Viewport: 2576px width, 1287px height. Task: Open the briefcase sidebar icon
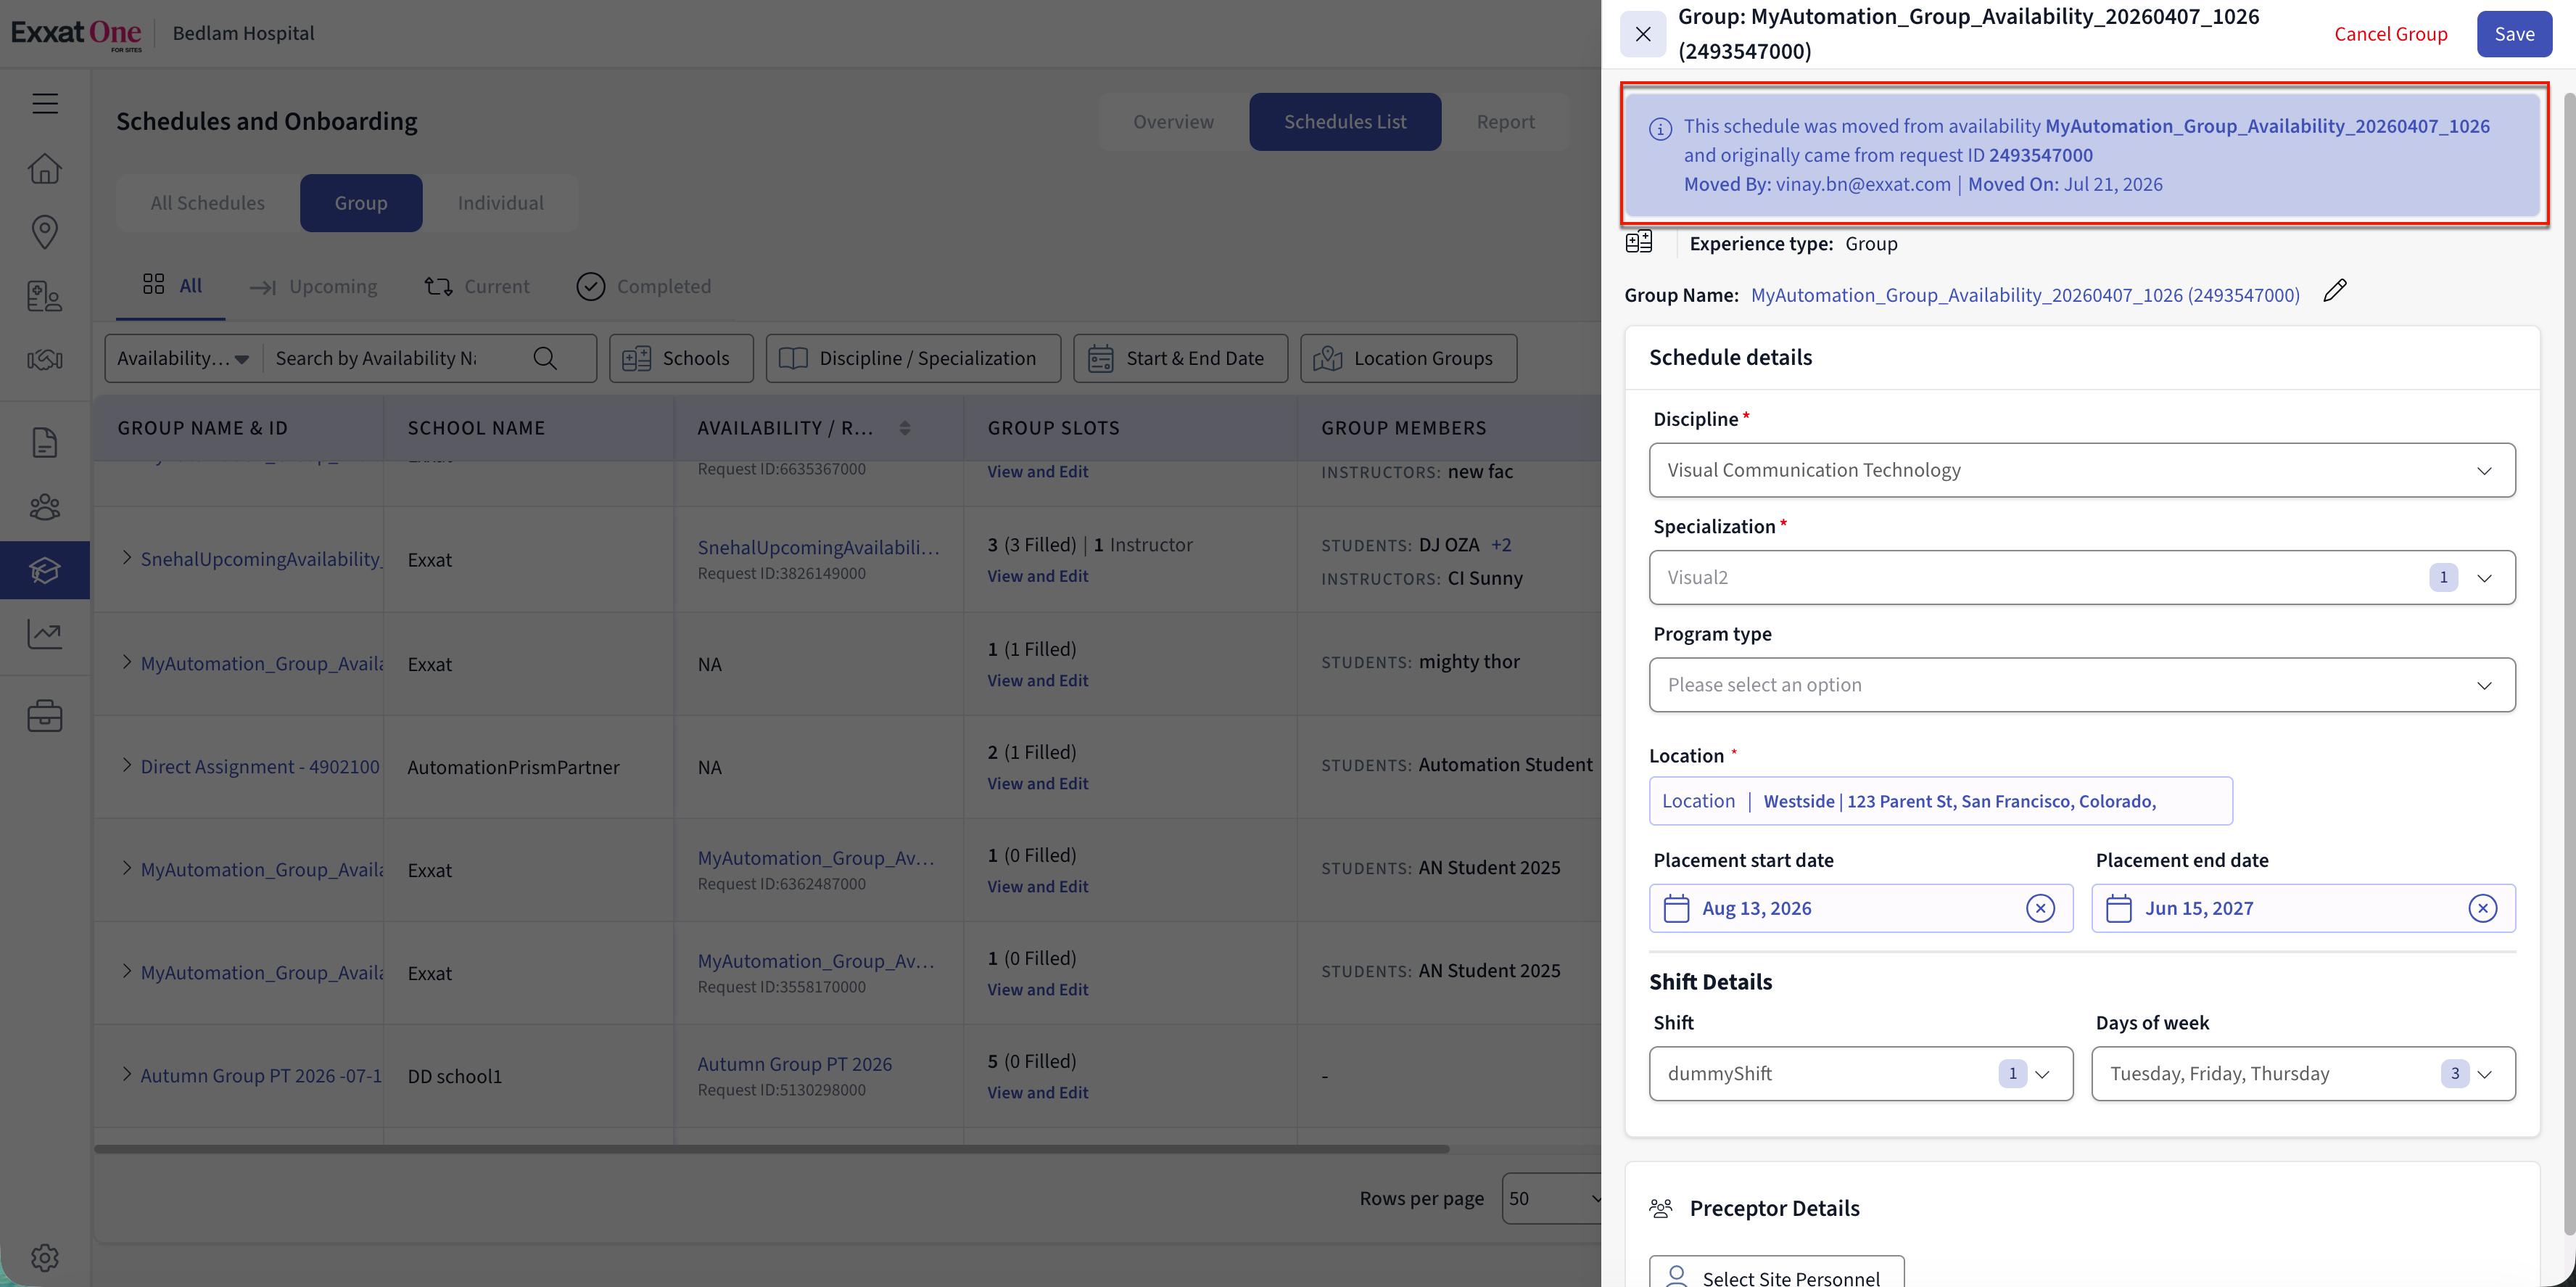(45, 716)
